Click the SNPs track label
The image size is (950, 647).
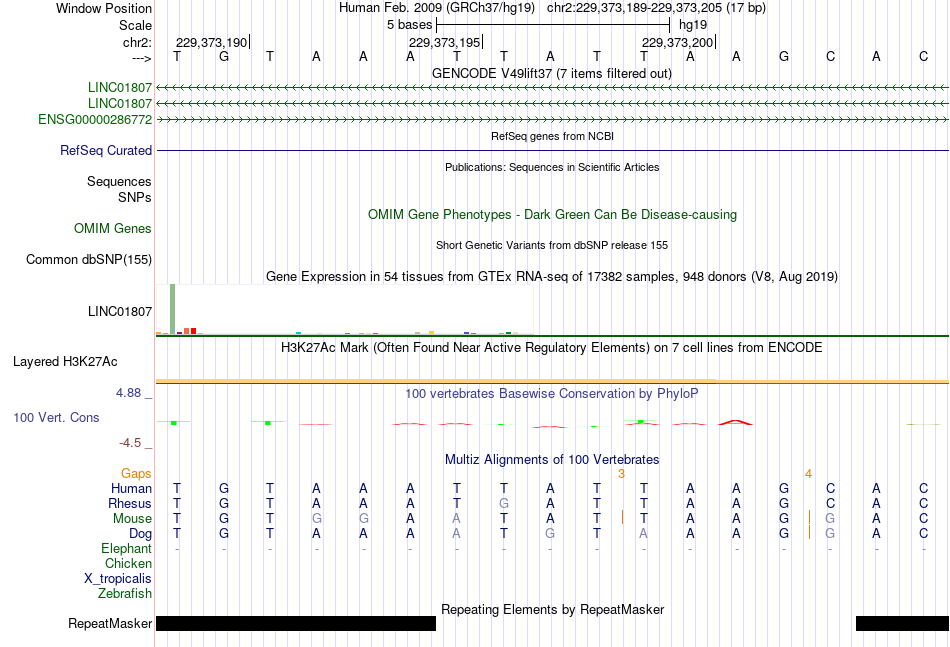coord(135,197)
